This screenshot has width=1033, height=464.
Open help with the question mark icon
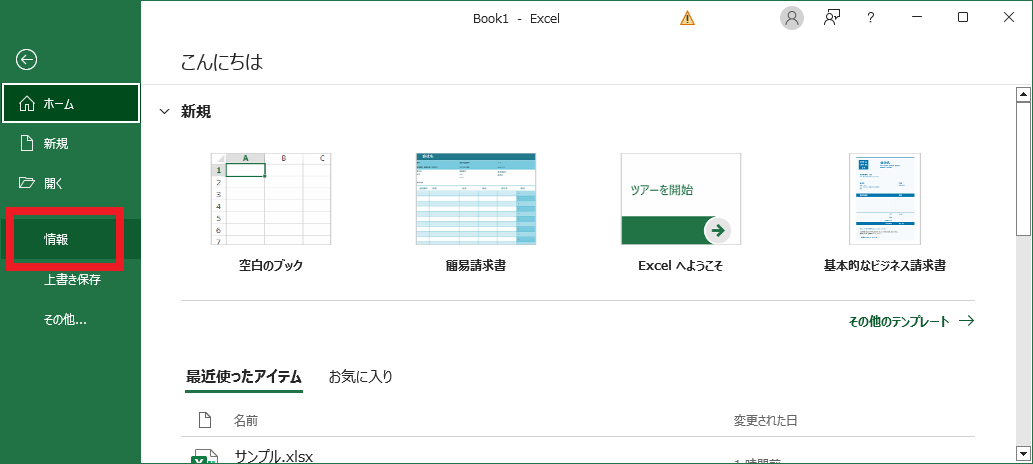tap(871, 18)
